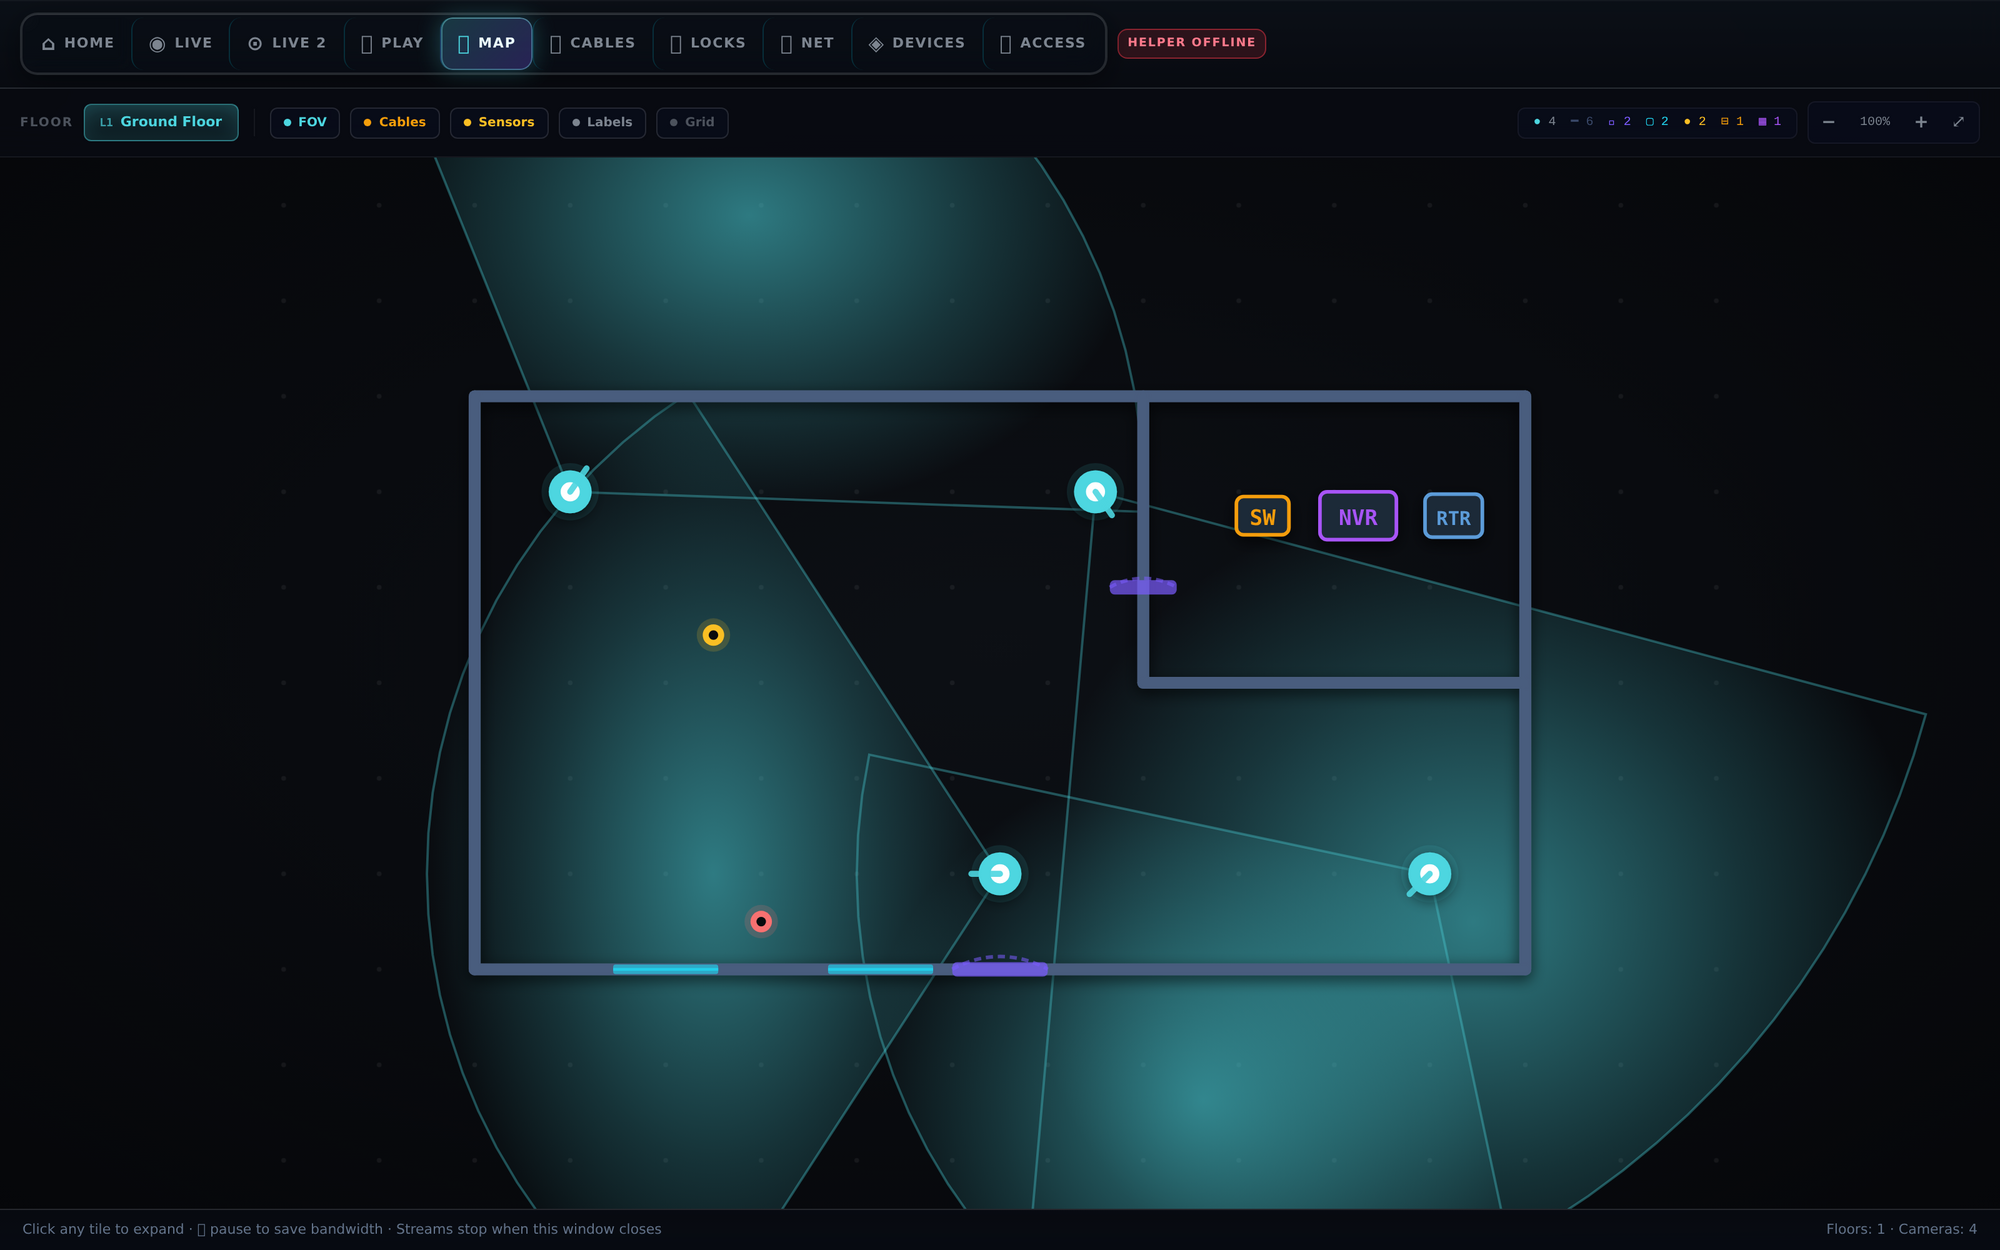Enable the Grid overlay

[x=692, y=122]
